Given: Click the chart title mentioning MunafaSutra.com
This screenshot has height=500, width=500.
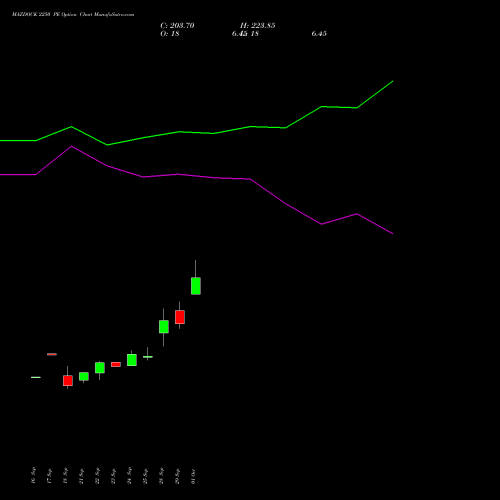Looking at the screenshot, I should point(73,15).
